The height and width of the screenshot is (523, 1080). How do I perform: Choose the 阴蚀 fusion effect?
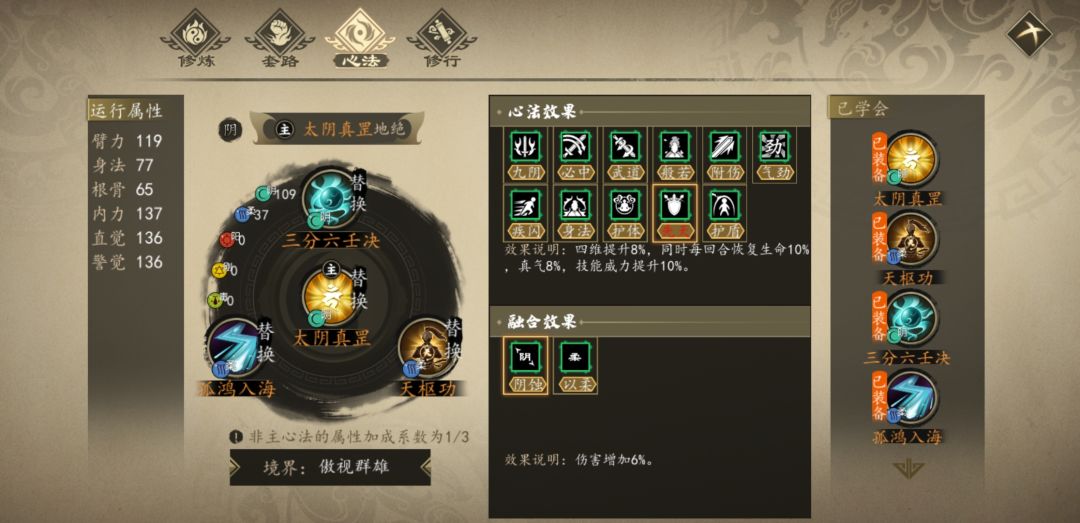click(x=526, y=365)
